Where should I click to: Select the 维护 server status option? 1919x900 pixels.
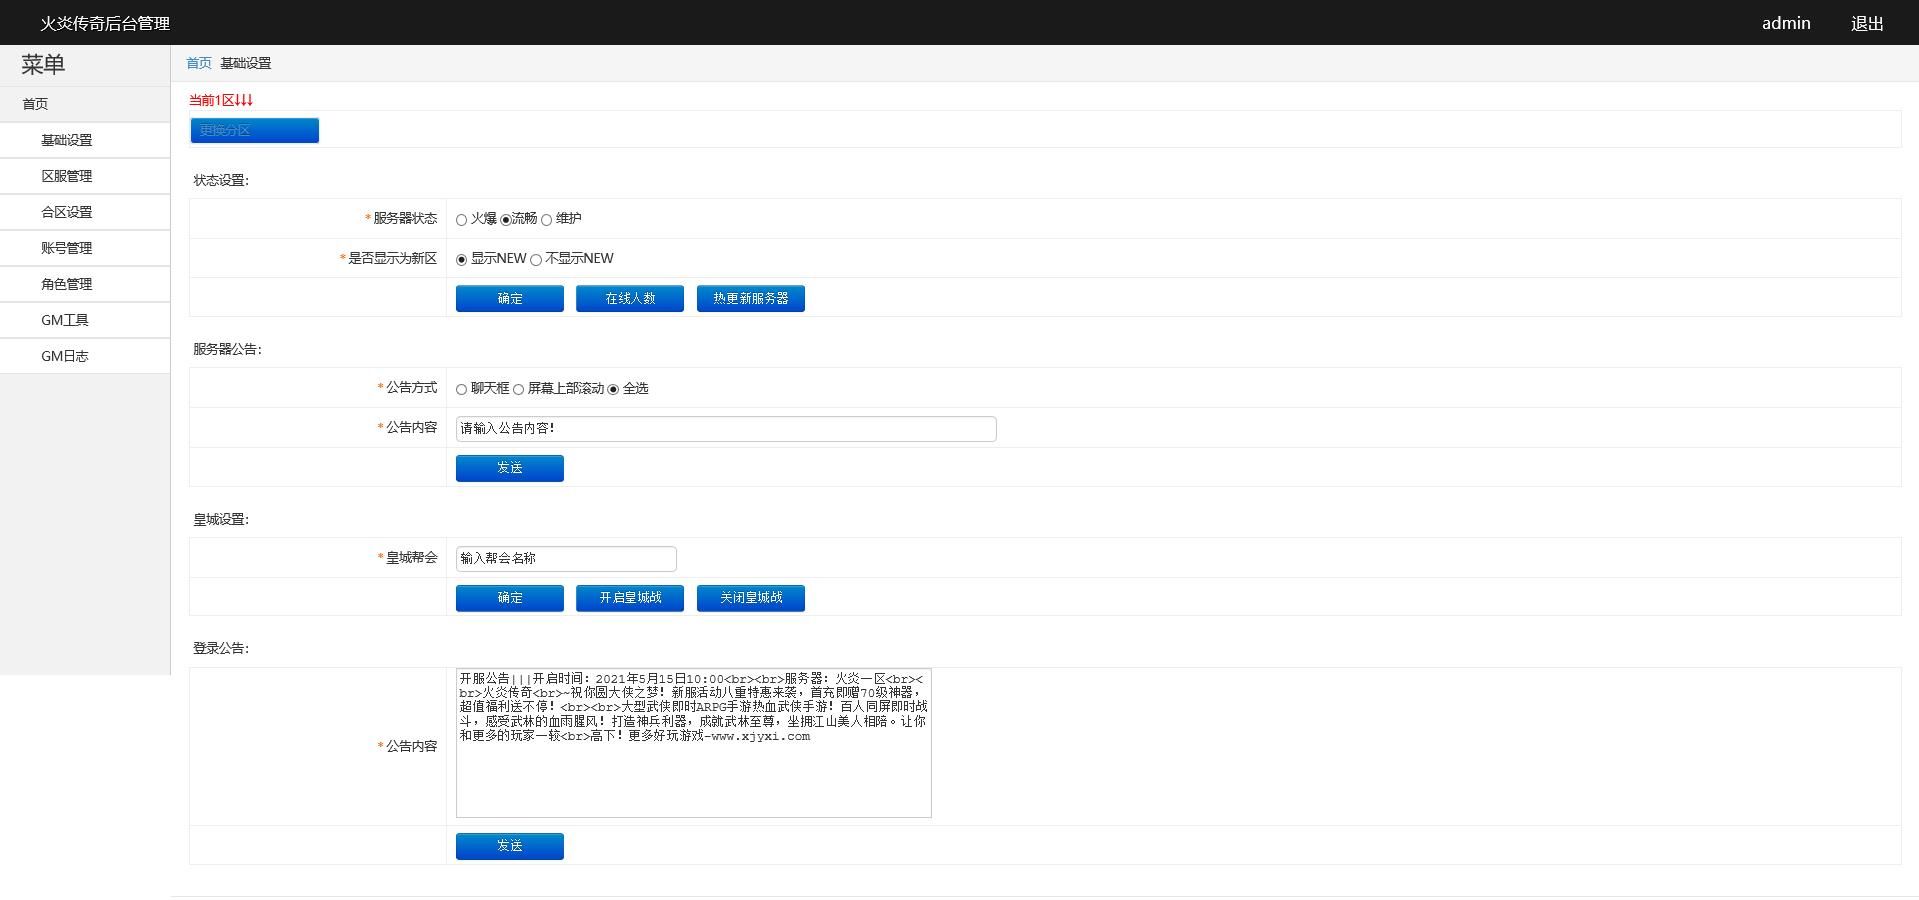(x=547, y=220)
